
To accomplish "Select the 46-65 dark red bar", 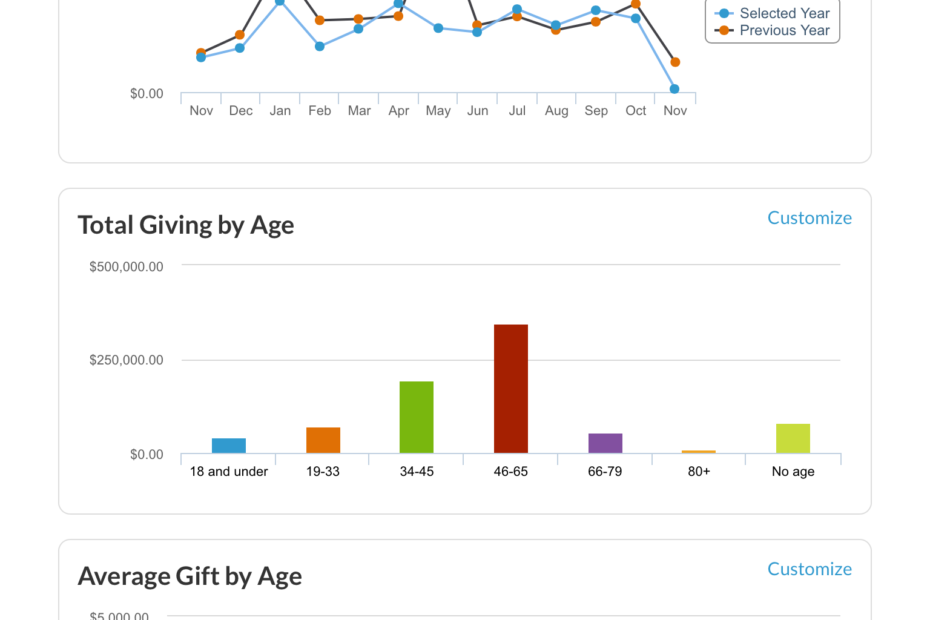I will 511,389.
